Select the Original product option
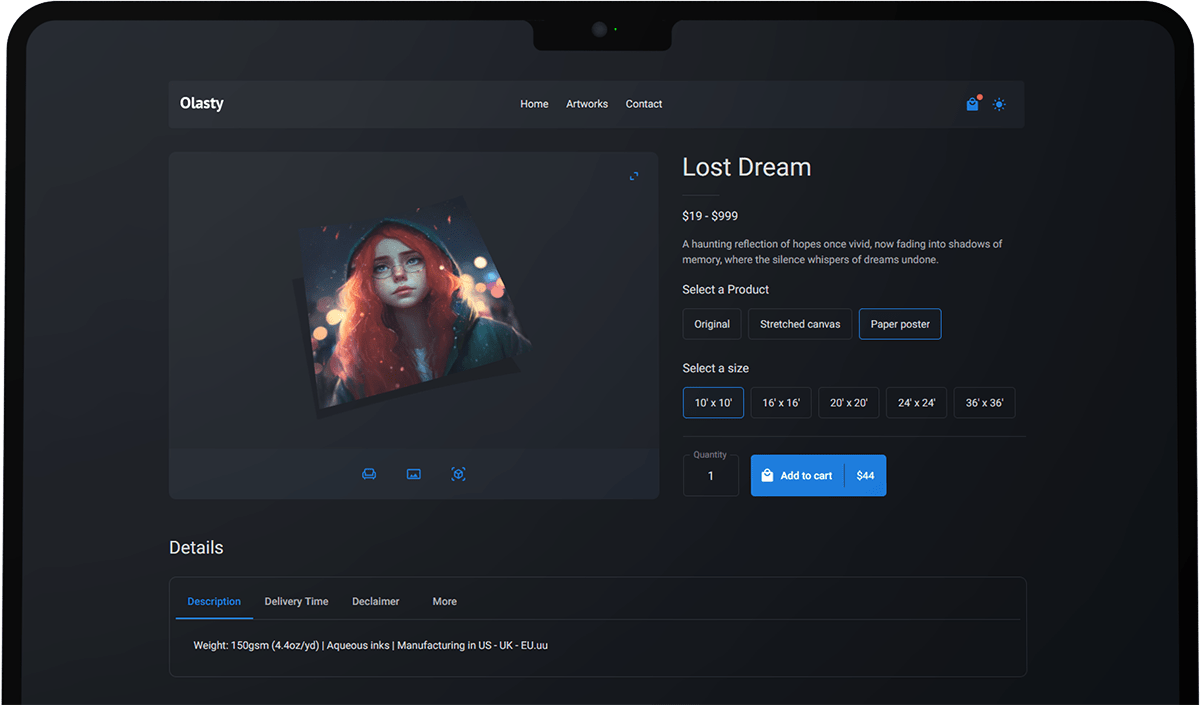Image resolution: width=1200 pixels, height=705 pixels. pyautogui.click(x=712, y=324)
